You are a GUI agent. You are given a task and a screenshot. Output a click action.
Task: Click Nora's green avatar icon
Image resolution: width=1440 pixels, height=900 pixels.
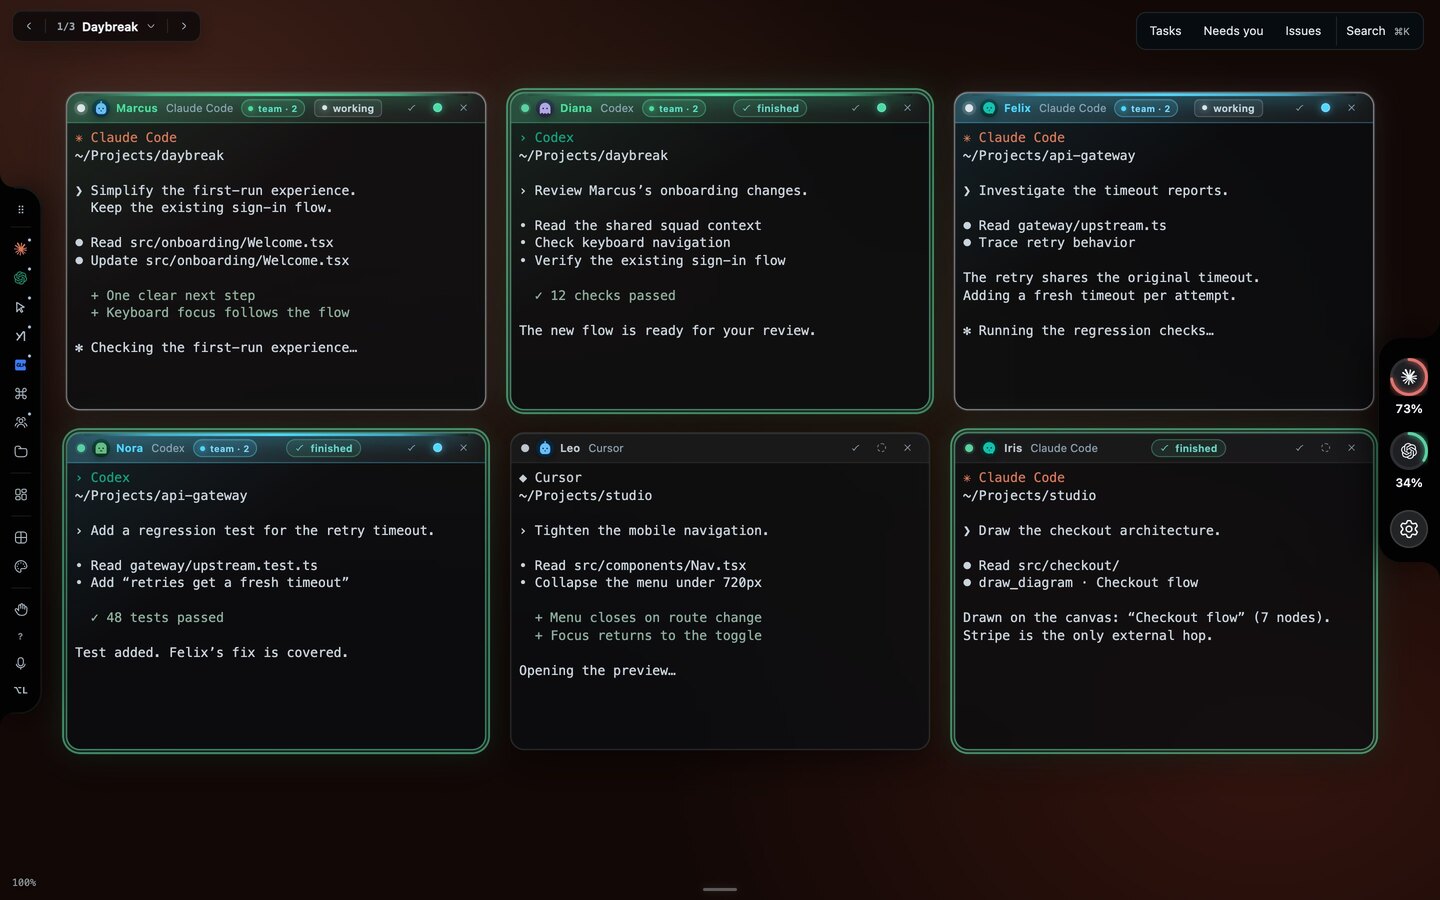[101, 448]
